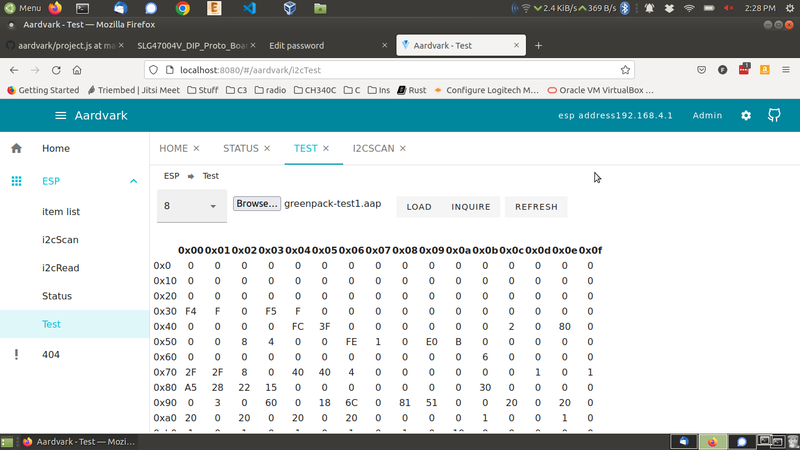Switch to the HOME app tab
Viewport: 800px width, 450px height.
(173, 148)
